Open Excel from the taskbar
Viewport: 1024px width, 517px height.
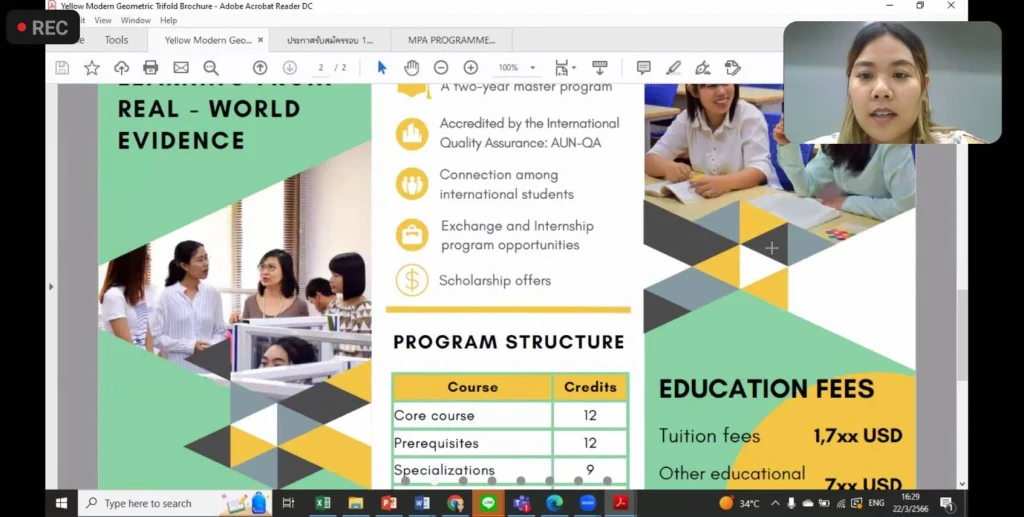(323, 503)
